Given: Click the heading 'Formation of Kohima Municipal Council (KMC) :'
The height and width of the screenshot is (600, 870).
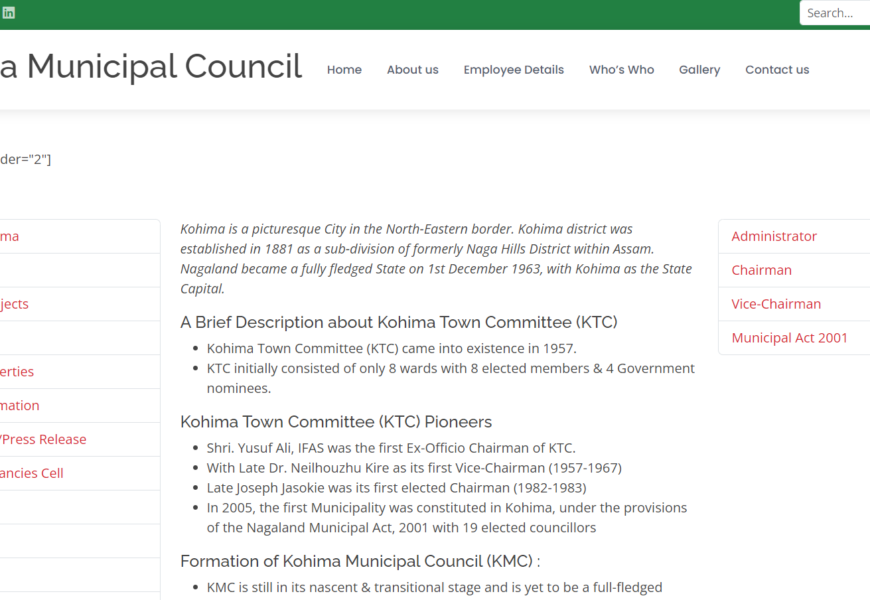Looking at the screenshot, I should coord(360,561).
